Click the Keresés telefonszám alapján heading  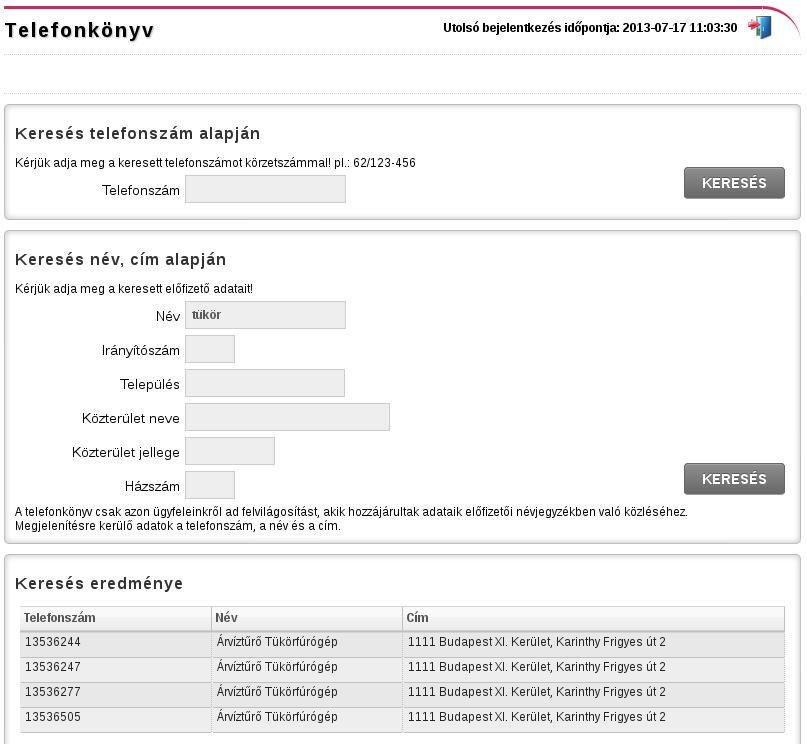(x=137, y=134)
